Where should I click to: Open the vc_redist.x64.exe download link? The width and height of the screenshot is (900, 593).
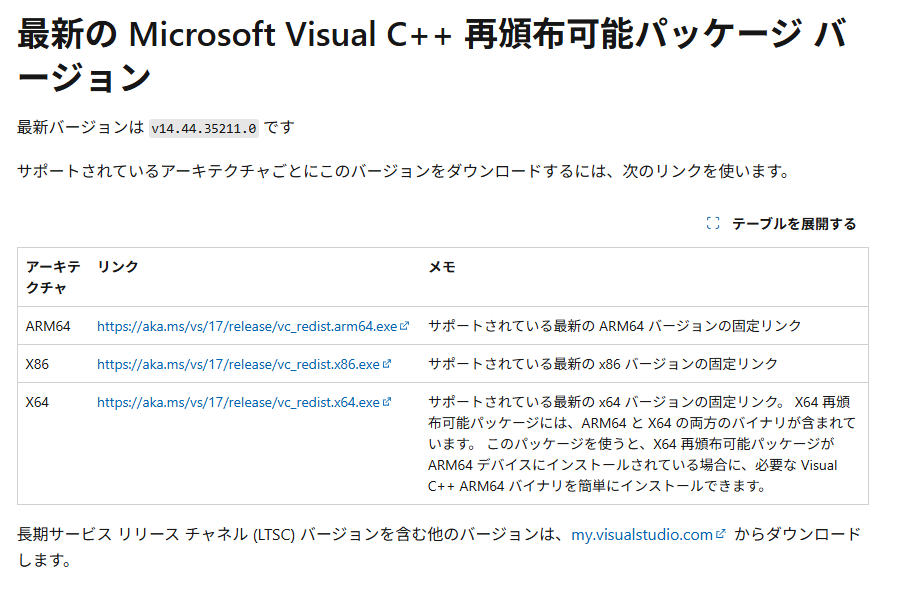pos(237,402)
